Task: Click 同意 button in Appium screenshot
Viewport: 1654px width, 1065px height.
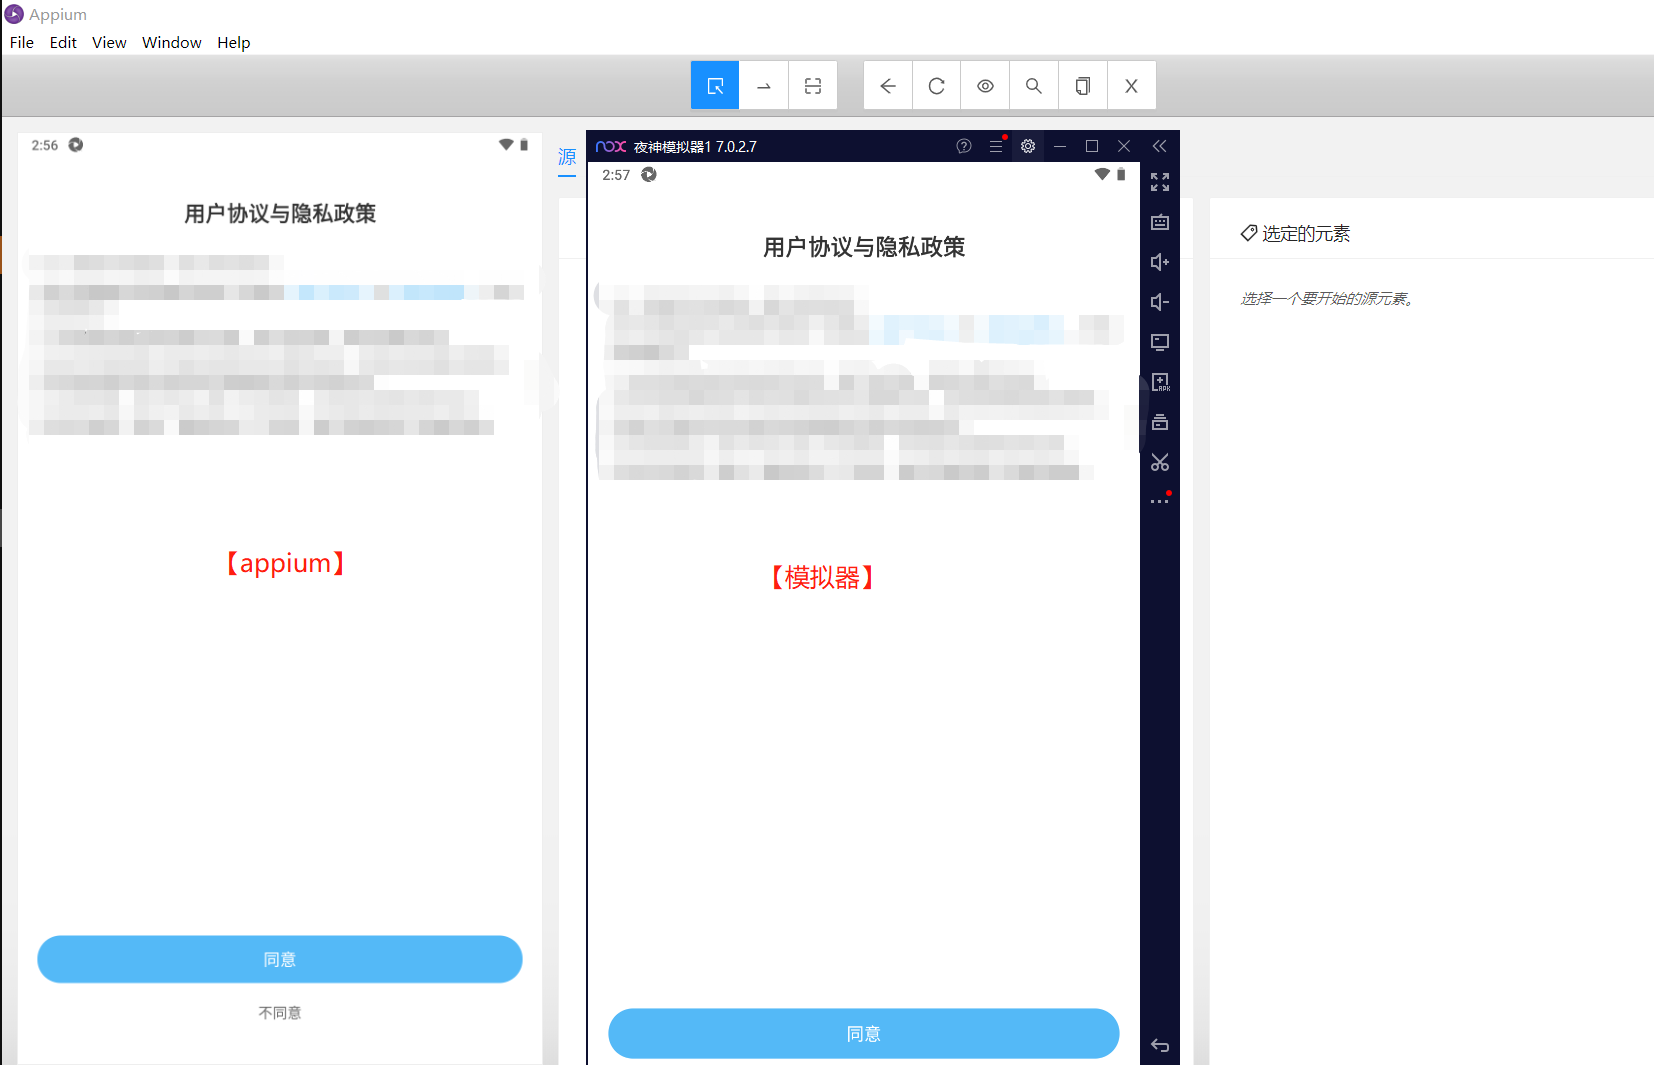Action: (x=280, y=959)
